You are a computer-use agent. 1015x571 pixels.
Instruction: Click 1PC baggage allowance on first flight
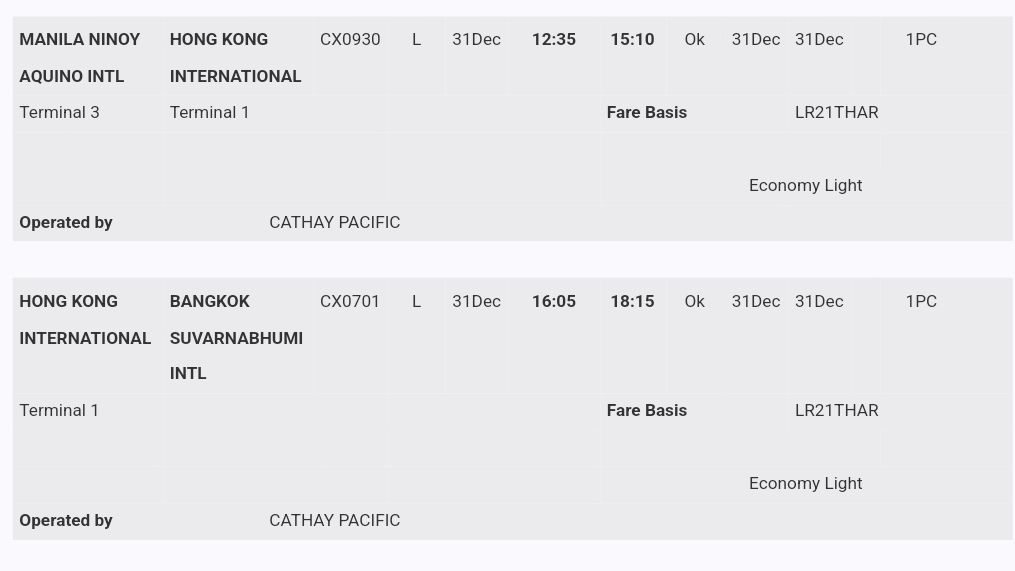[921, 40]
